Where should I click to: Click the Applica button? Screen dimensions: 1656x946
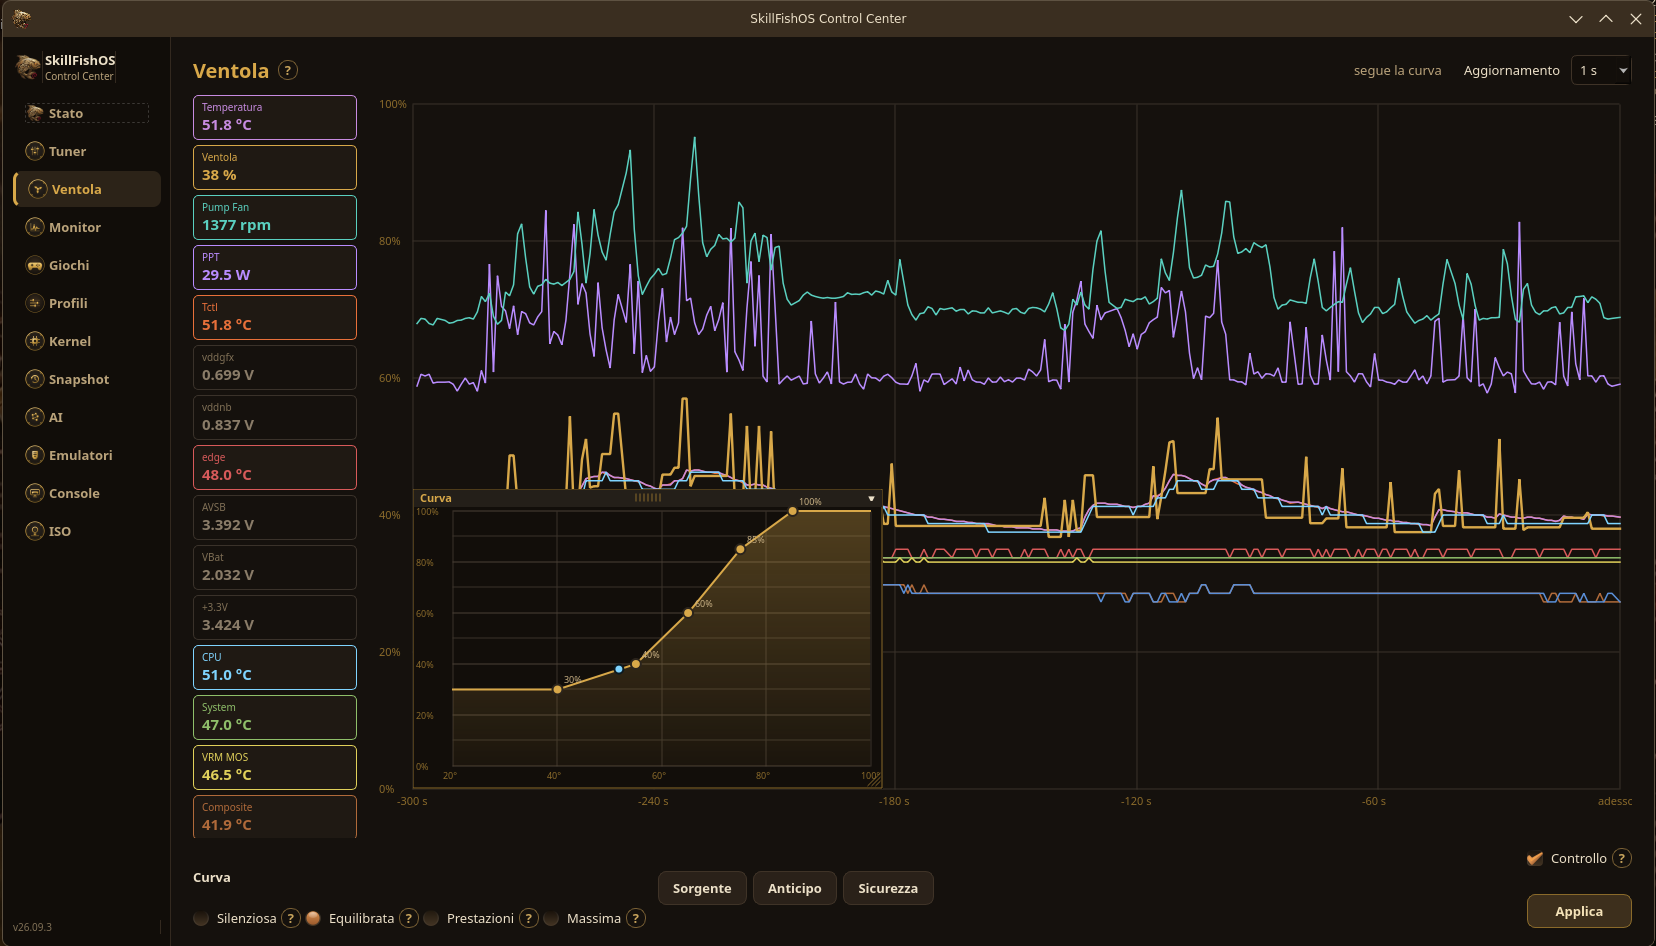(1579, 911)
